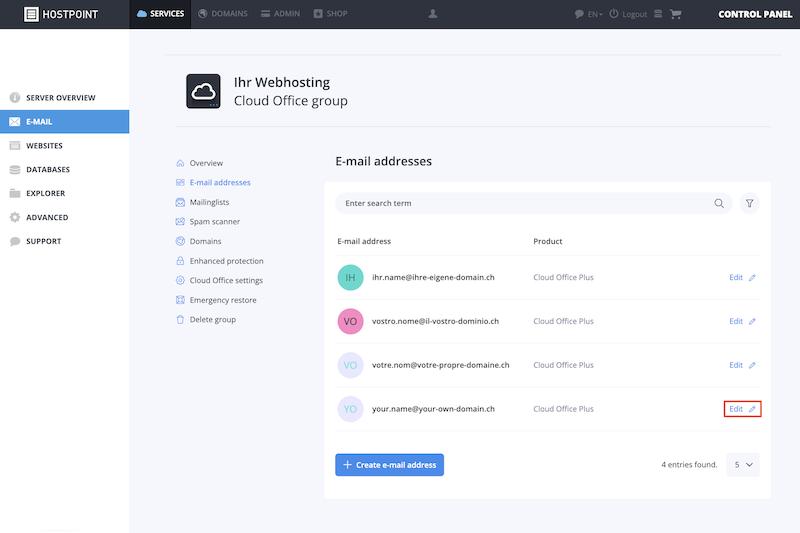The width and height of the screenshot is (800, 533).
Task: Select Server Overview in sidebar
Action: click(64, 97)
